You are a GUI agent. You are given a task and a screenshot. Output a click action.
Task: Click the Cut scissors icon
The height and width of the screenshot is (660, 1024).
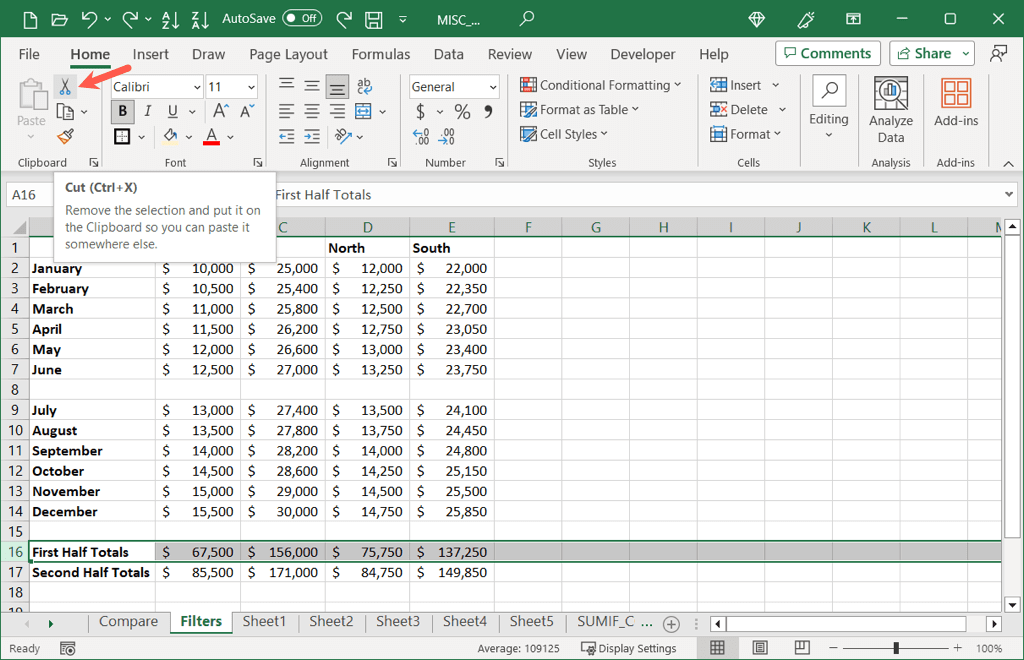click(x=65, y=87)
